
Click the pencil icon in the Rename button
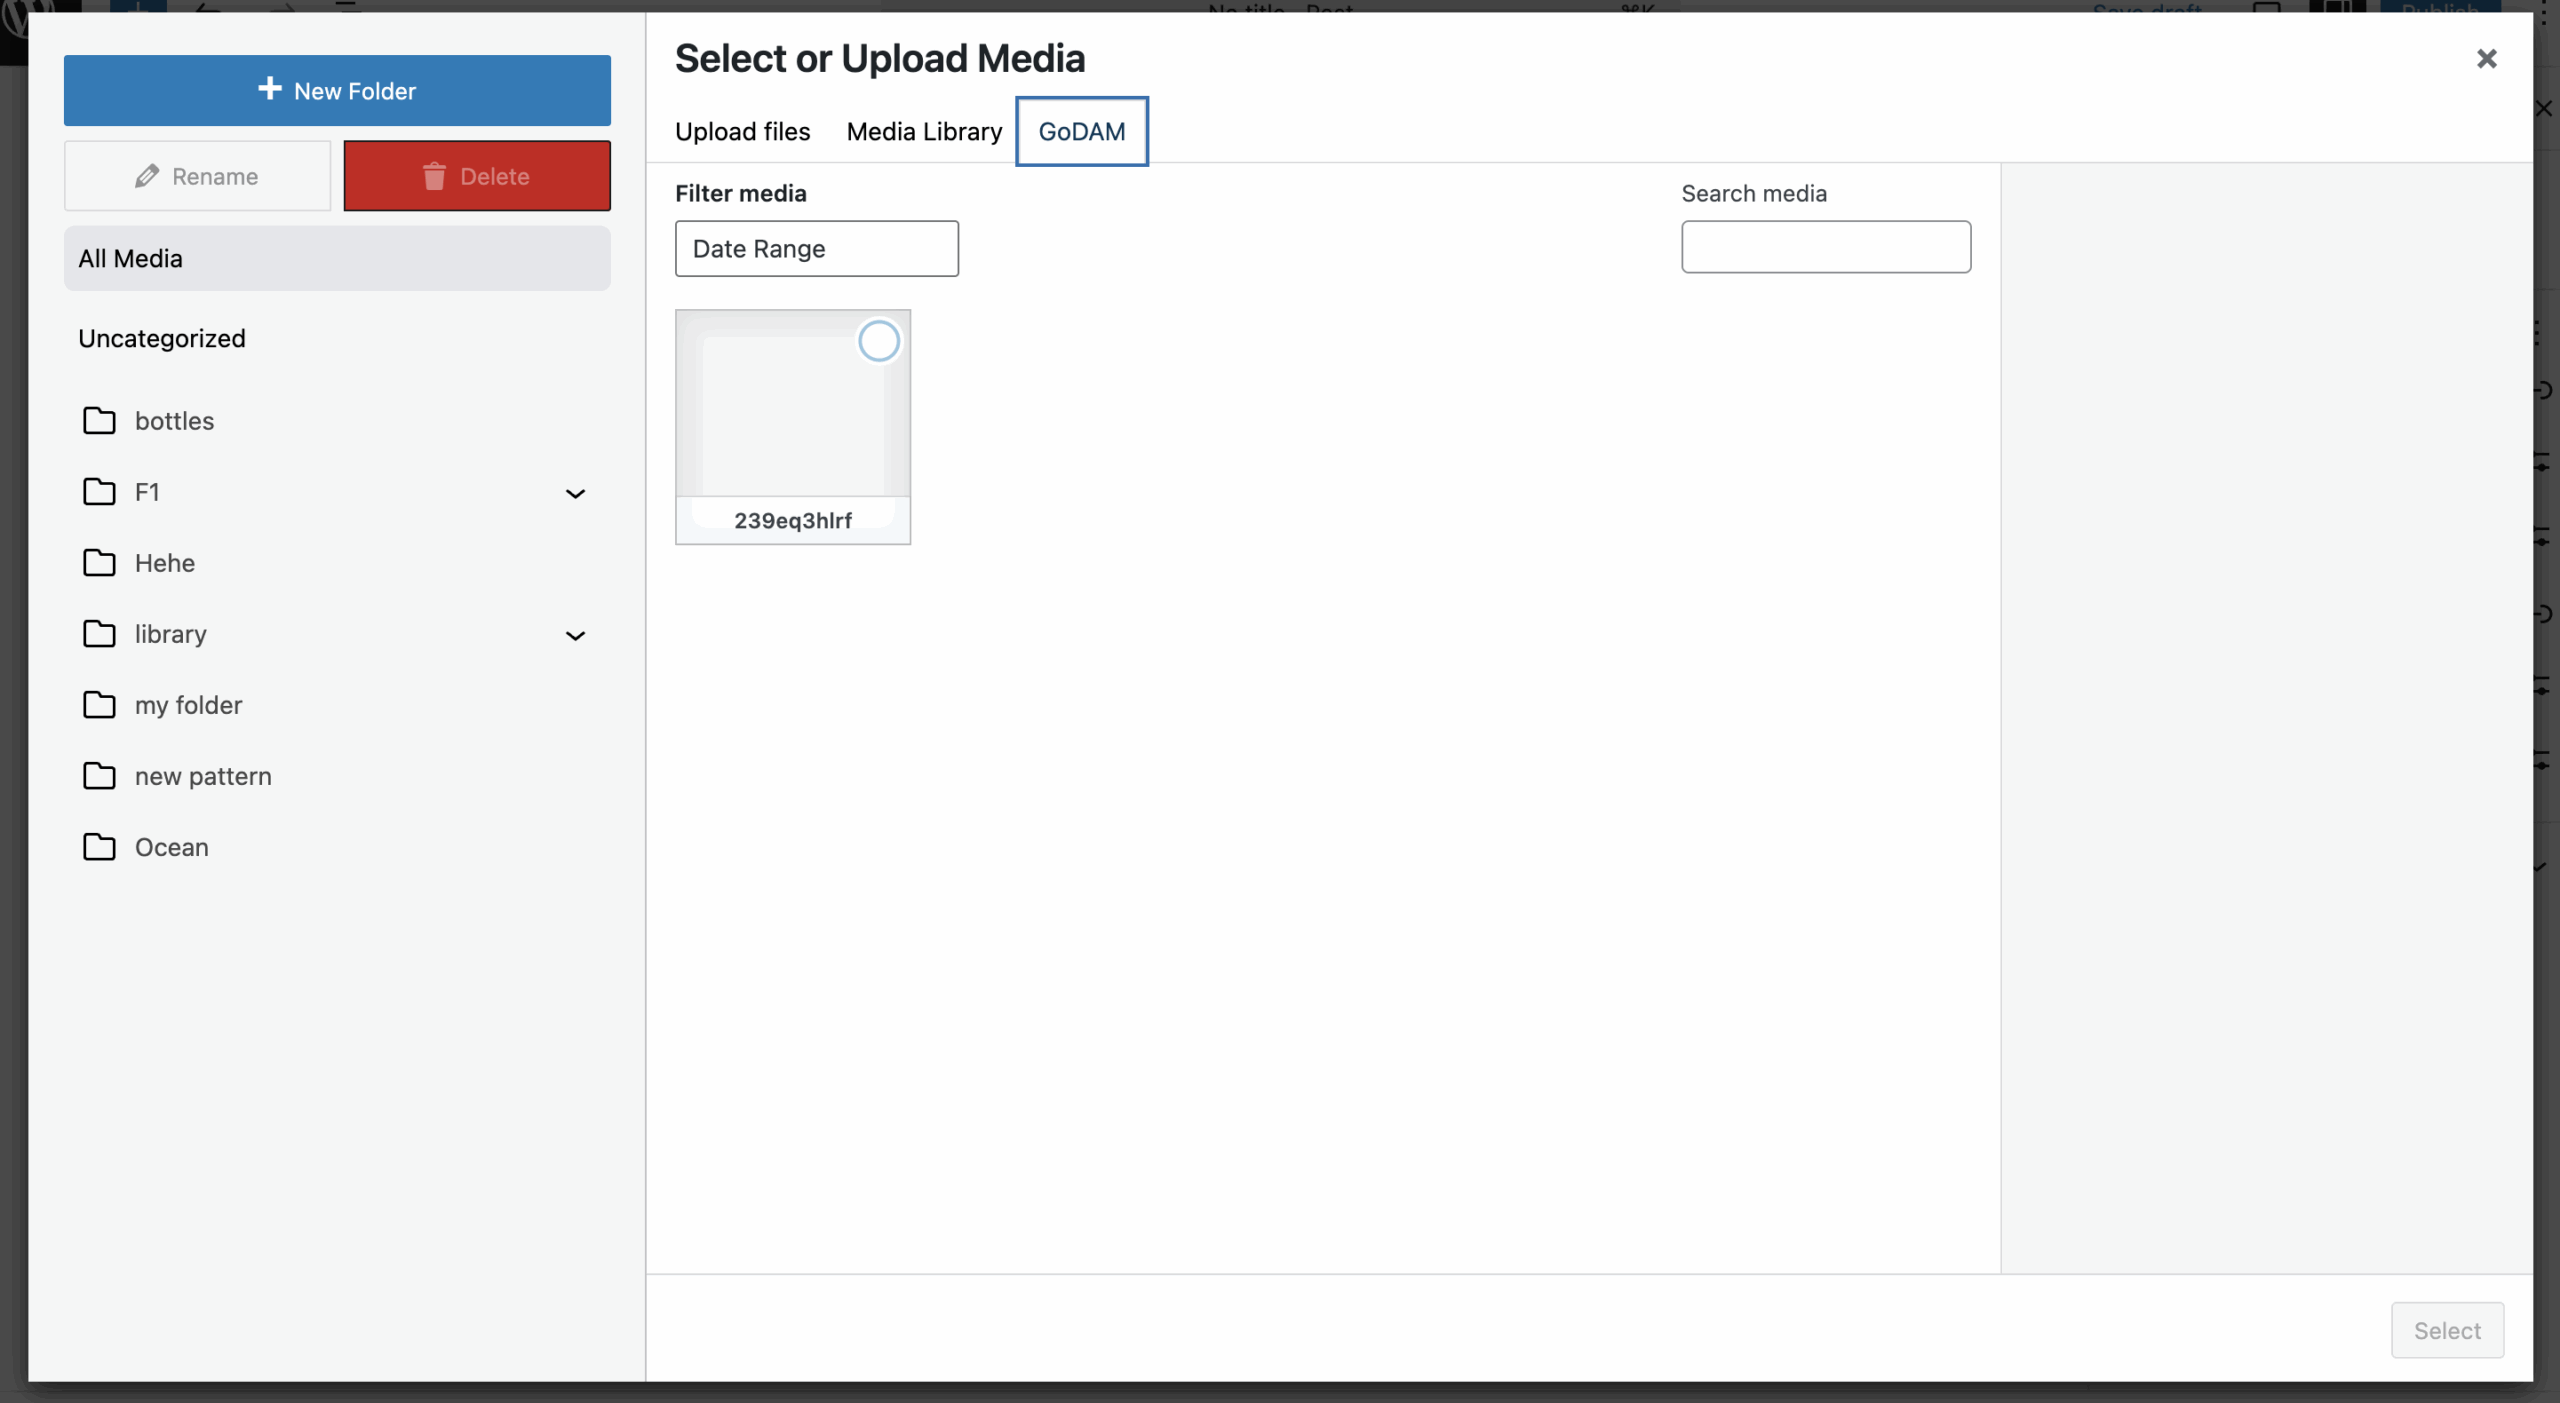(x=147, y=176)
